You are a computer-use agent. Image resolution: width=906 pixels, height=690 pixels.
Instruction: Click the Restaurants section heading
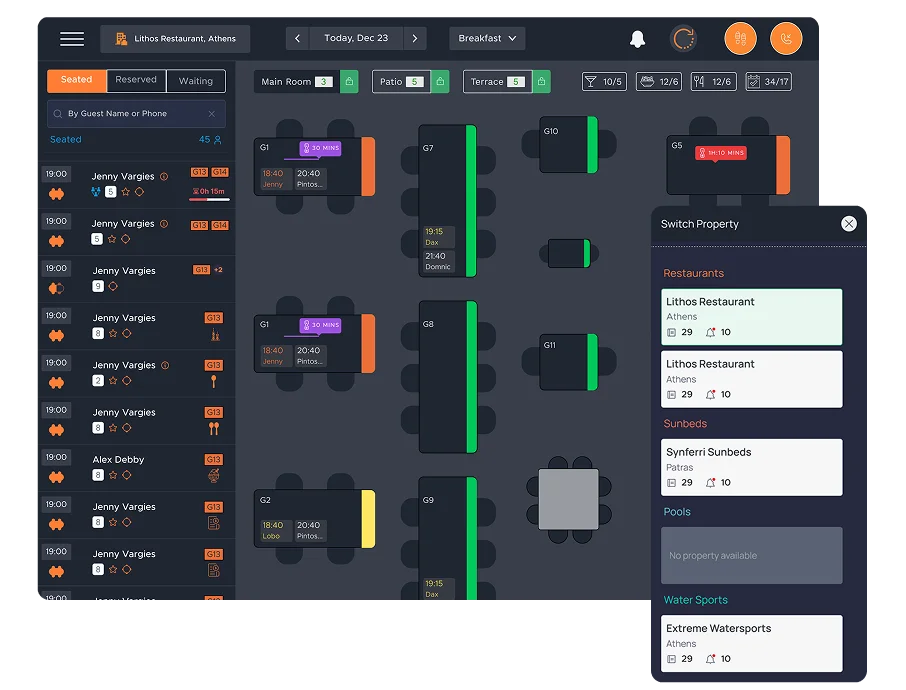[x=693, y=273]
